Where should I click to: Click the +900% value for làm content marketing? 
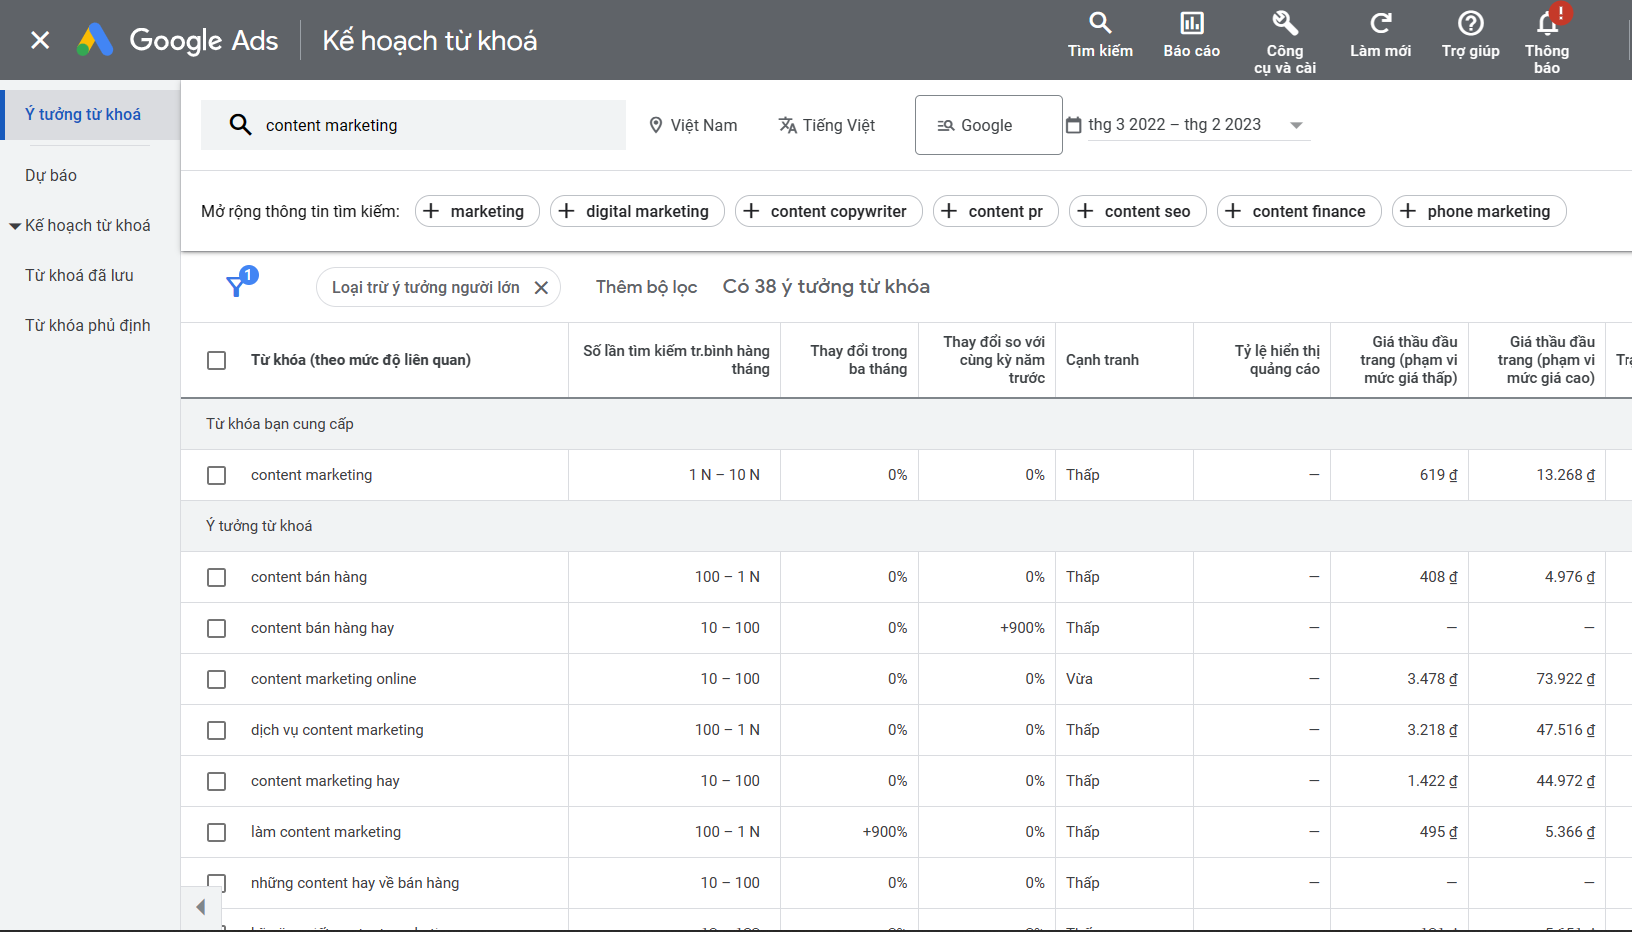[x=885, y=832]
